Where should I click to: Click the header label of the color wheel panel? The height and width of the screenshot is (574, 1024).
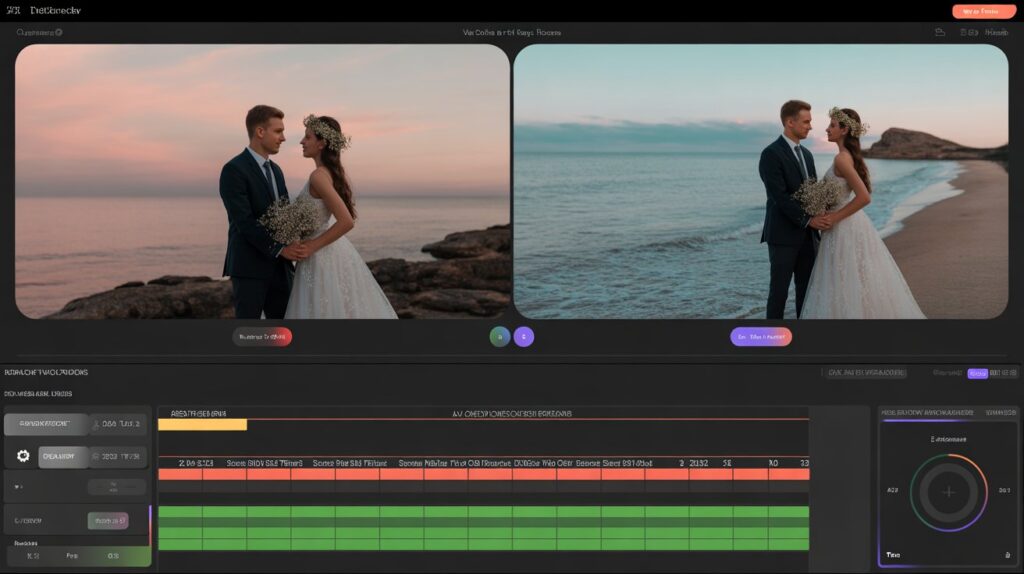[x=927, y=413]
